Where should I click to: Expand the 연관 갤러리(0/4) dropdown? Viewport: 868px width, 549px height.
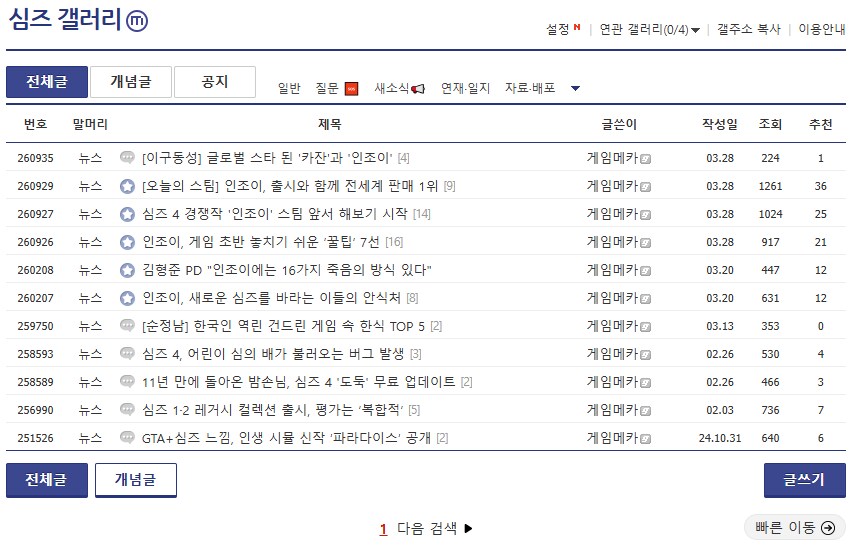coord(695,30)
